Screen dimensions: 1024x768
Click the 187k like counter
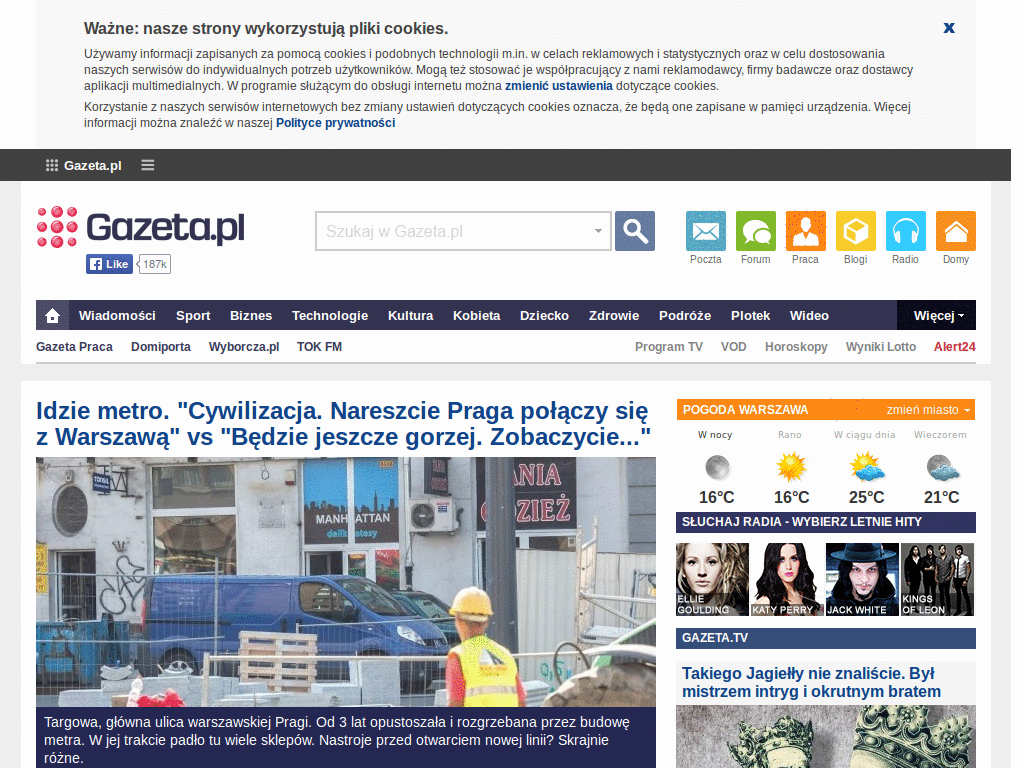(x=155, y=264)
